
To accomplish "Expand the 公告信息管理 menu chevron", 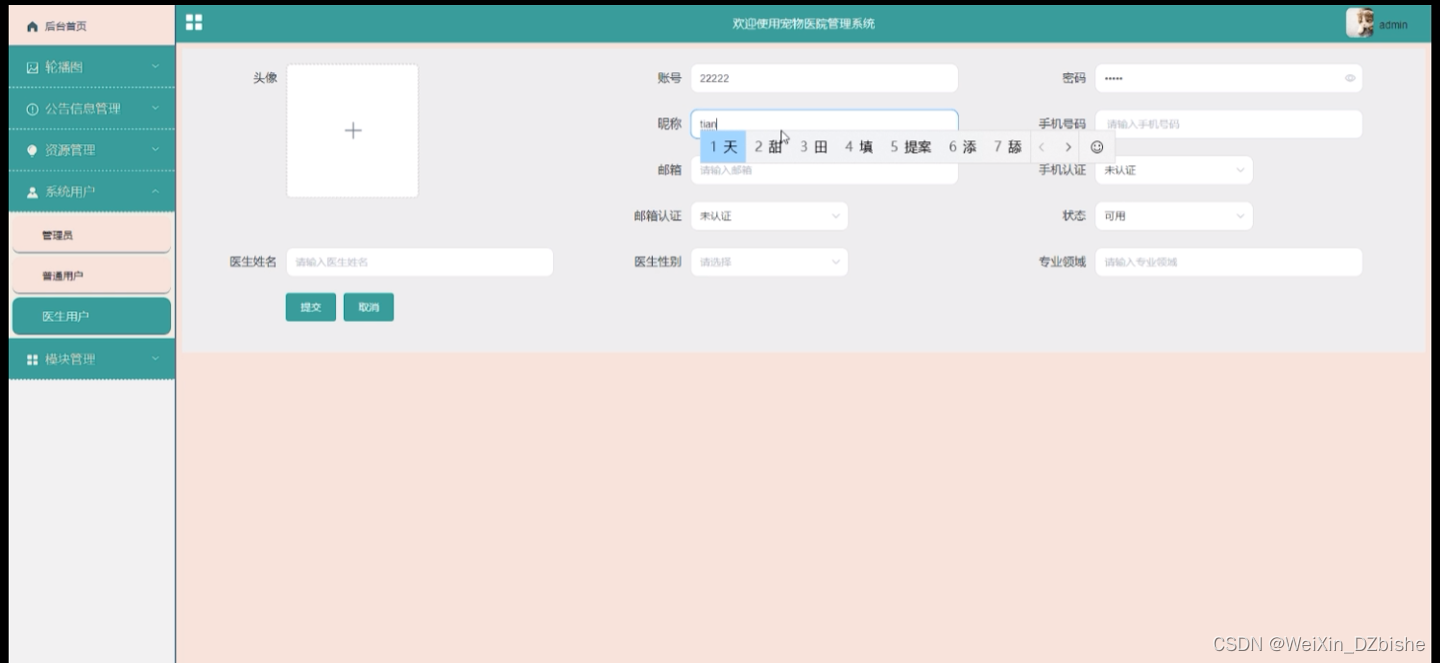I will [x=155, y=108].
